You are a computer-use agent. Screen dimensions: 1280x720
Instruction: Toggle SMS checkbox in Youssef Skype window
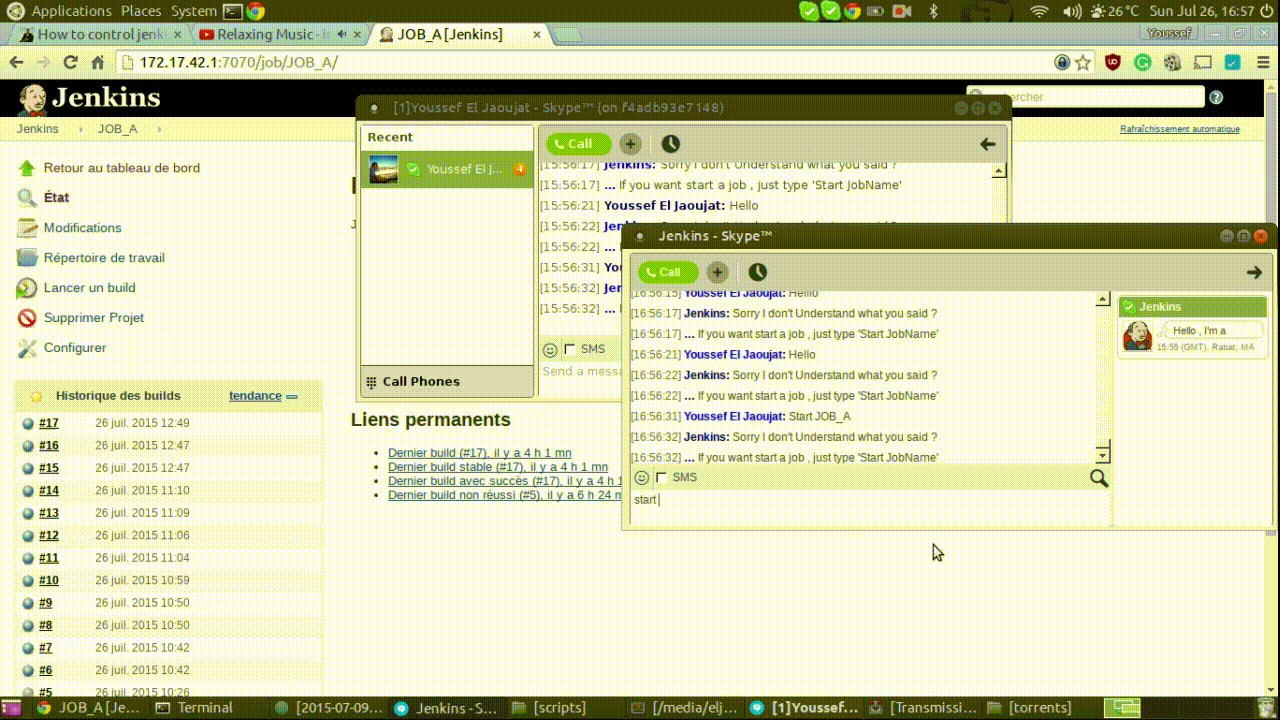(x=569, y=349)
